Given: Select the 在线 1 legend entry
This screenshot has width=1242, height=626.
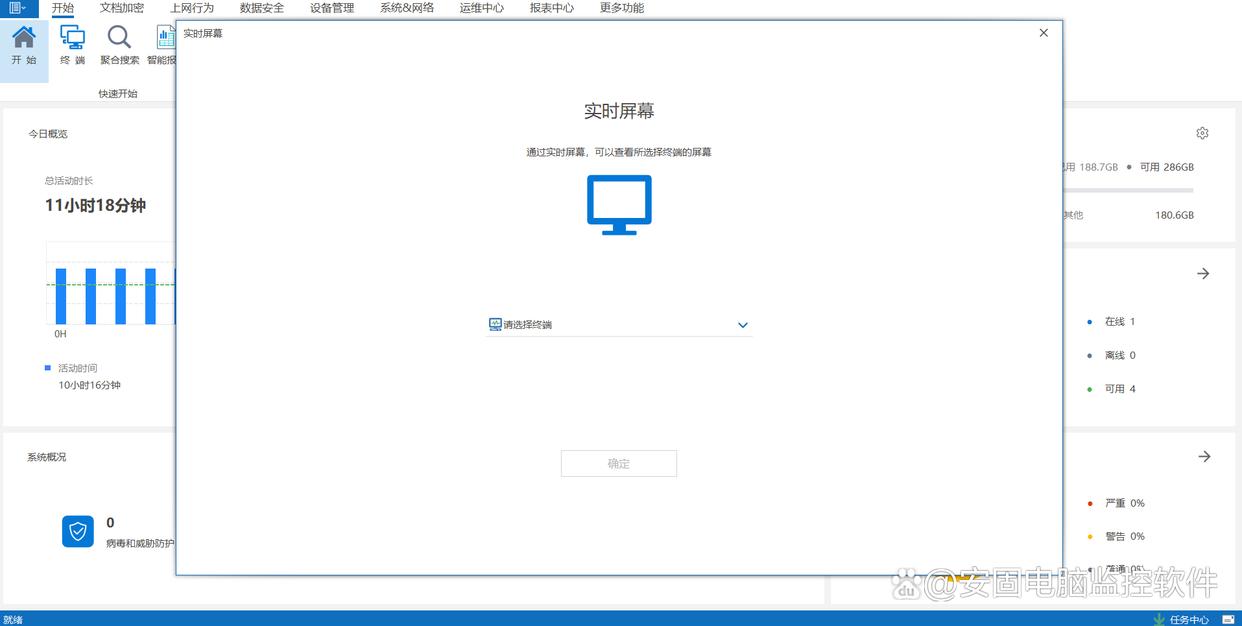Looking at the screenshot, I should coord(1111,322).
